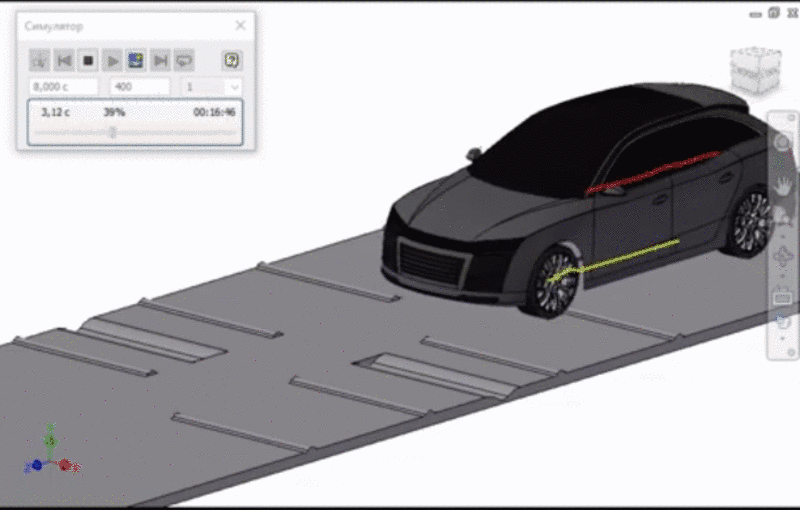Stop the running simulation

[x=88, y=61]
